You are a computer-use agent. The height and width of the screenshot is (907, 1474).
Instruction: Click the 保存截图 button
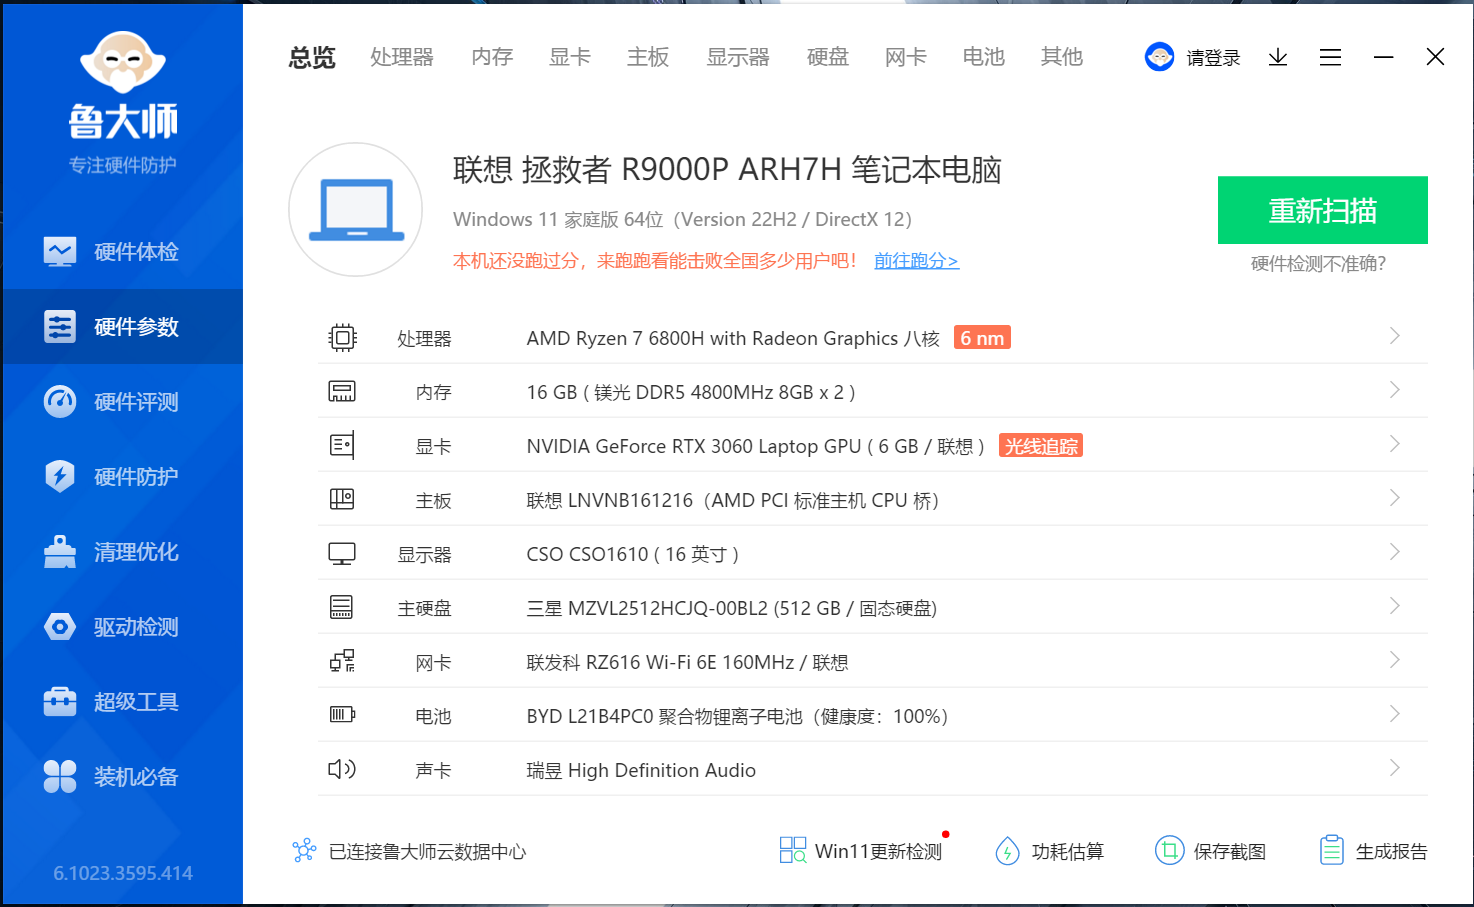pos(1211,851)
